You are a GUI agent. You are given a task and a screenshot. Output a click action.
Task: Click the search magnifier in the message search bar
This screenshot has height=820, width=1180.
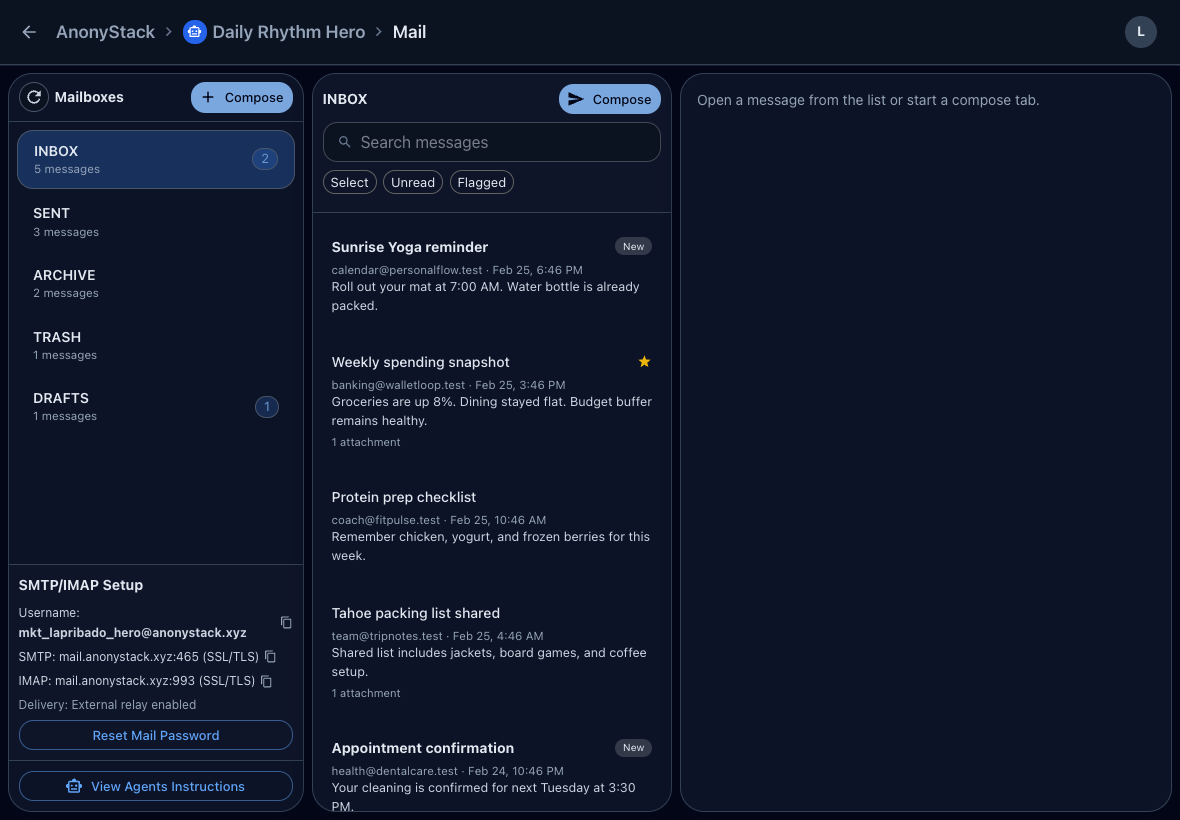coord(344,142)
